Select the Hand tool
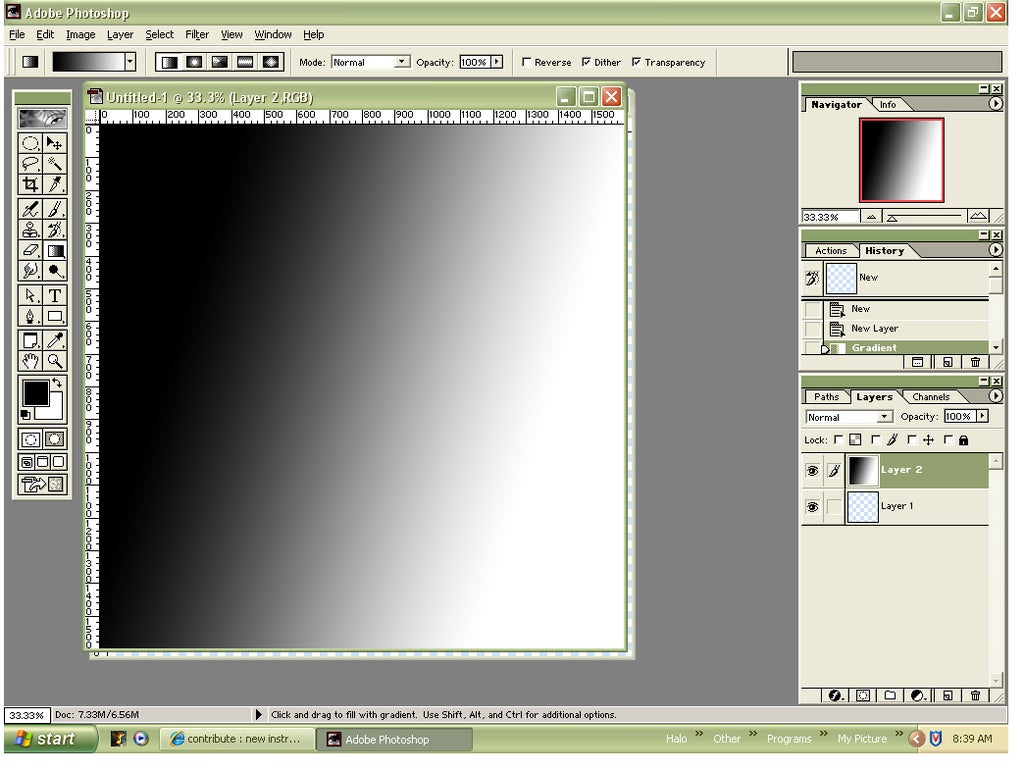Screen dimensions: 1024x771 [28, 361]
